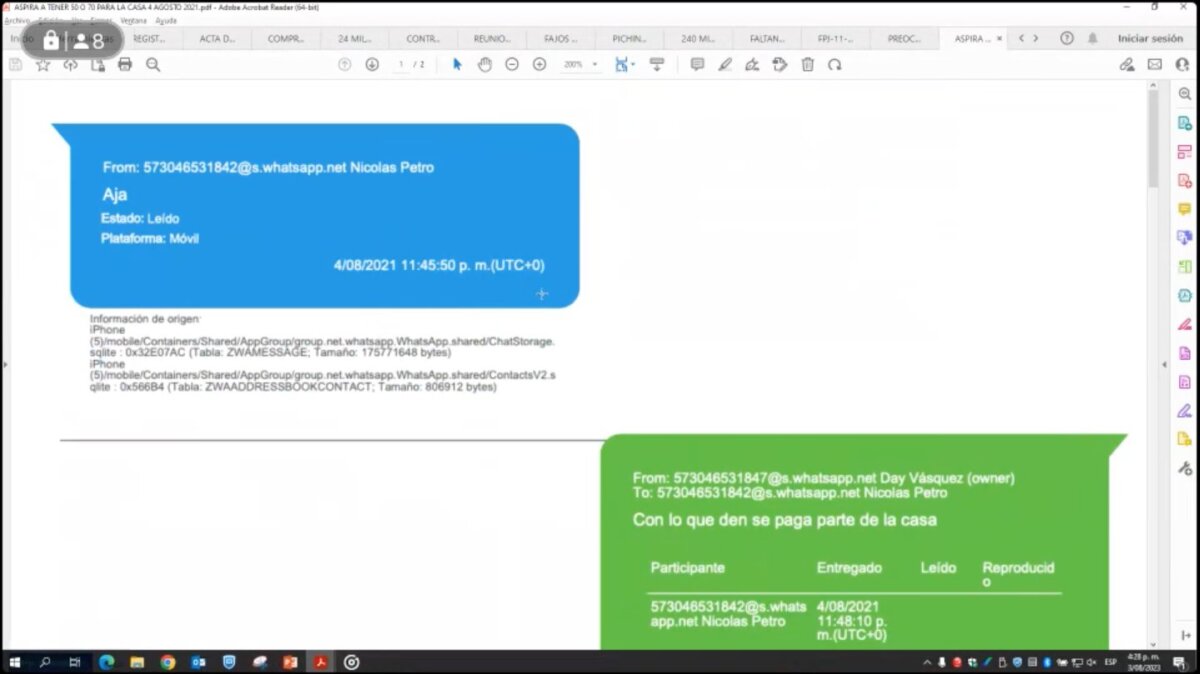
Task: Add a comment note with the speech bubble
Action: (697, 64)
